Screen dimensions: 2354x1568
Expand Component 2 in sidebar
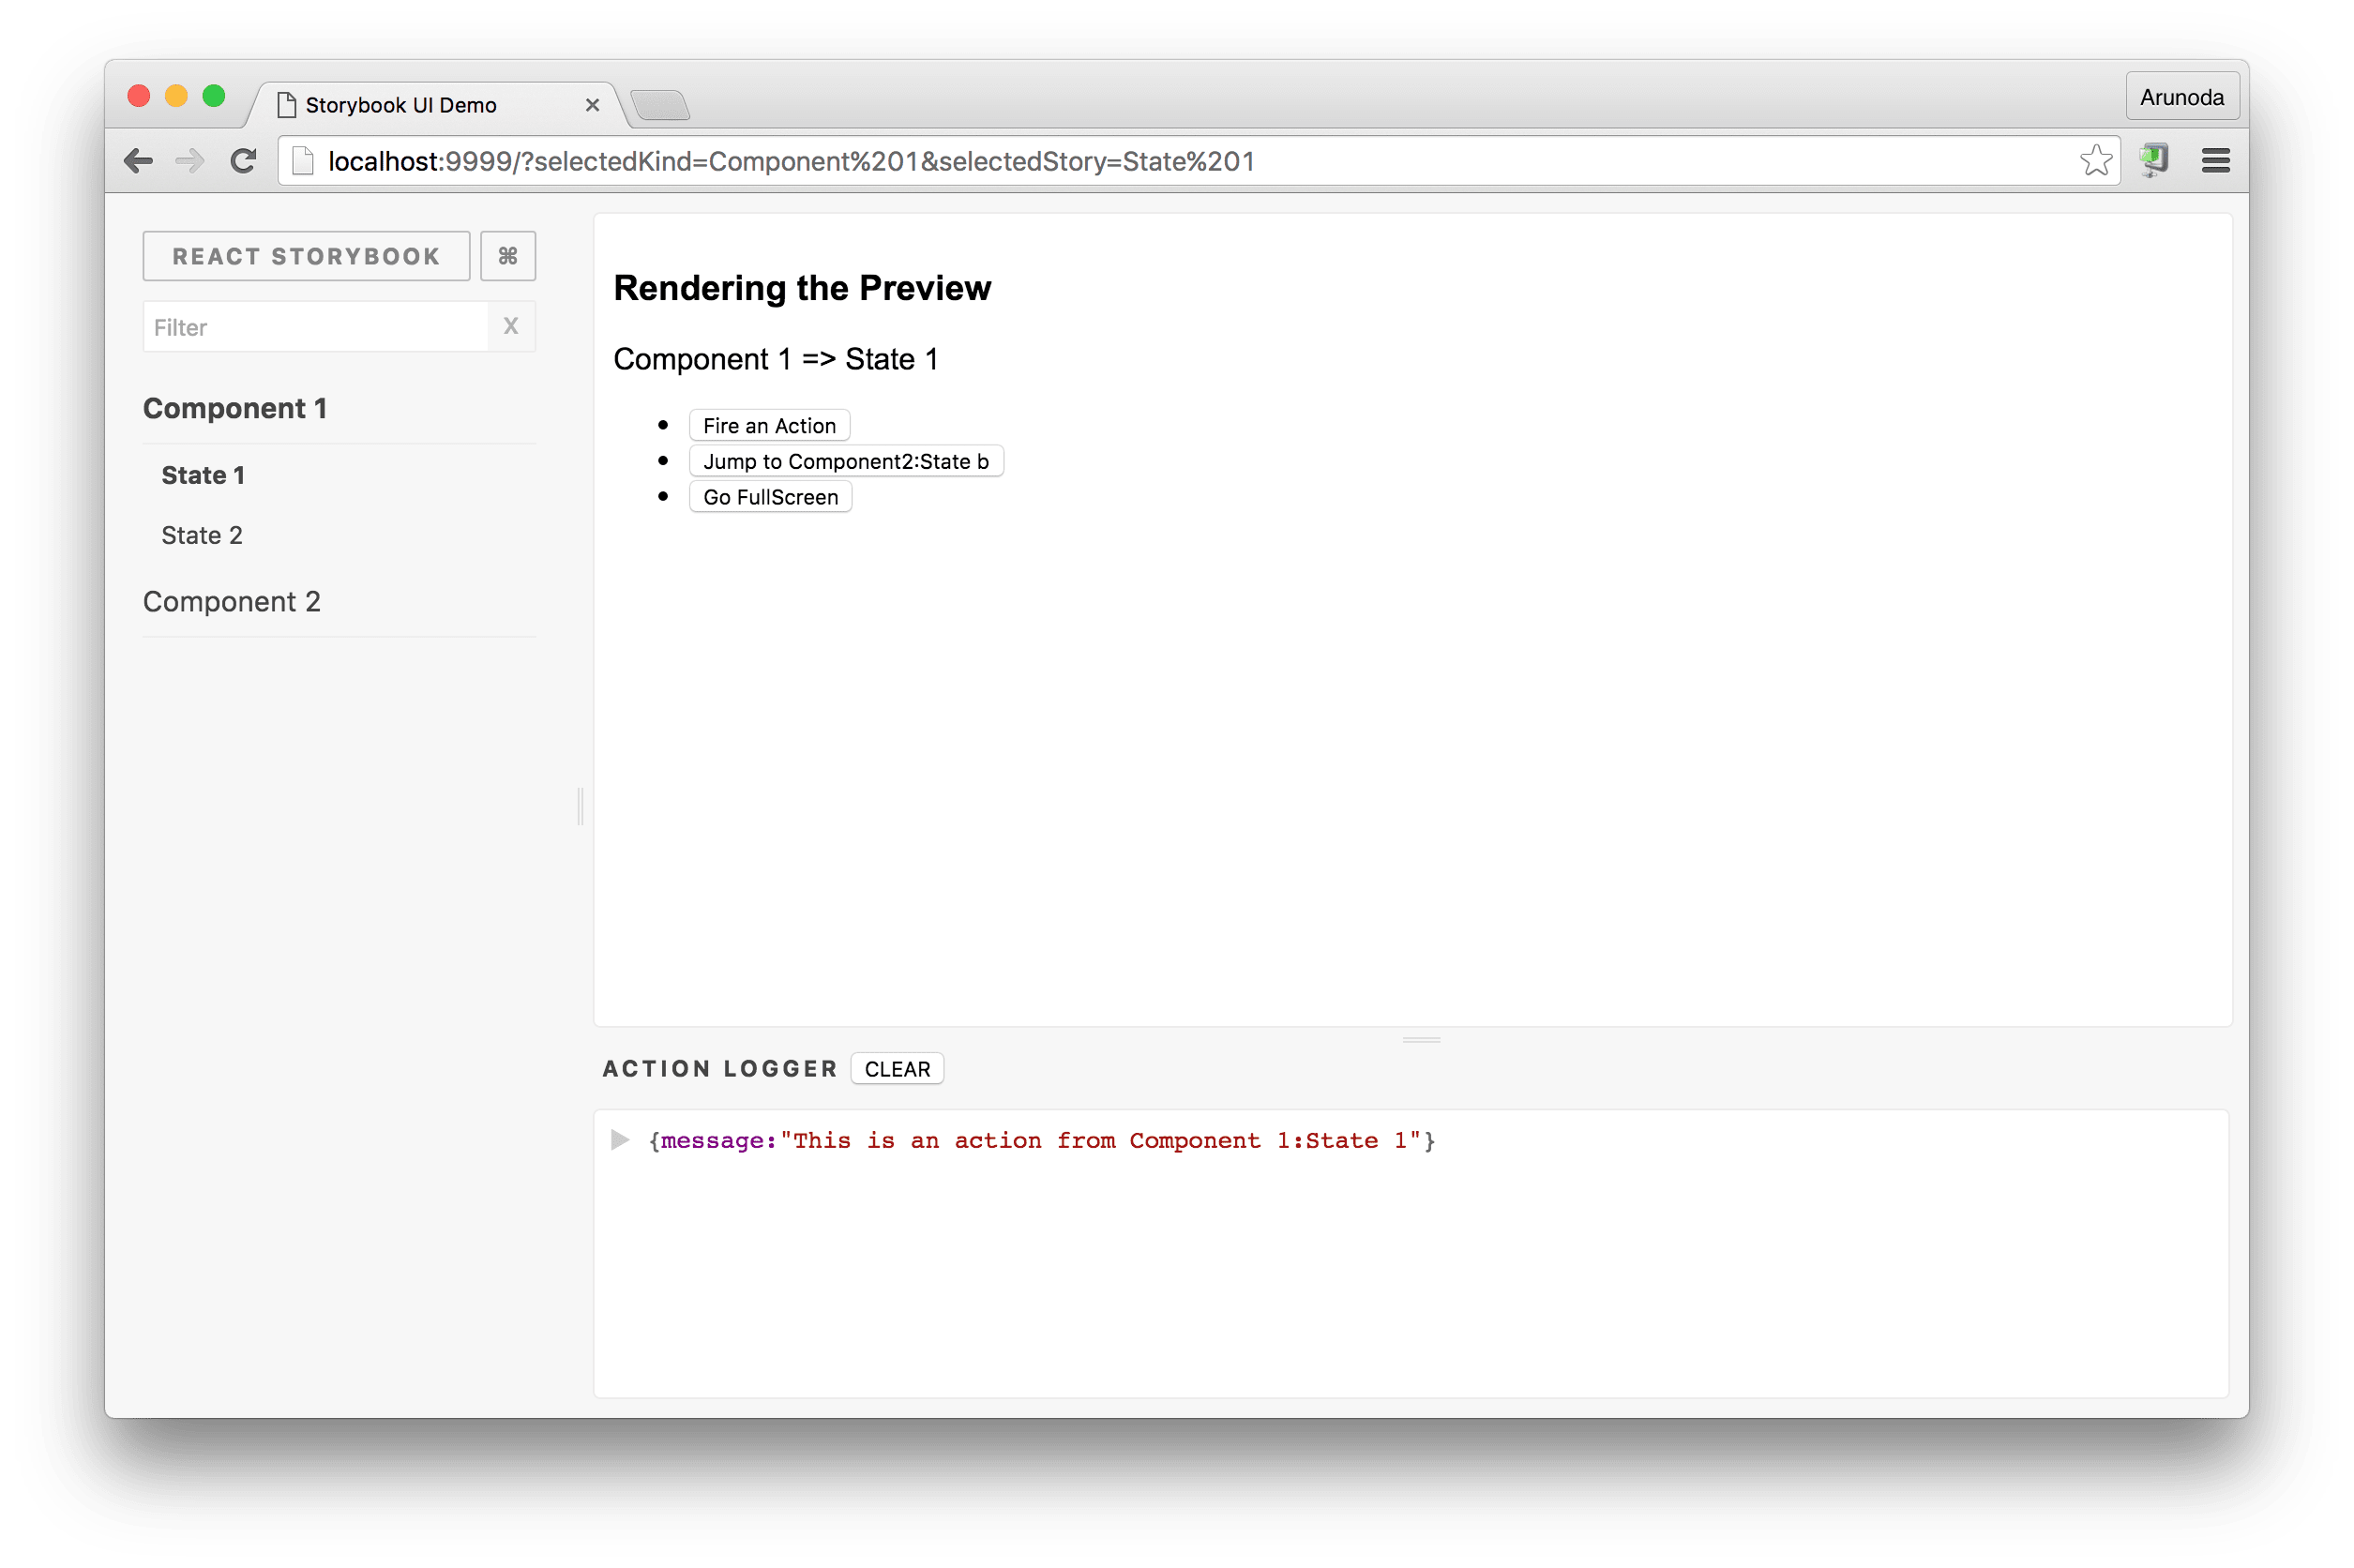pyautogui.click(x=232, y=601)
